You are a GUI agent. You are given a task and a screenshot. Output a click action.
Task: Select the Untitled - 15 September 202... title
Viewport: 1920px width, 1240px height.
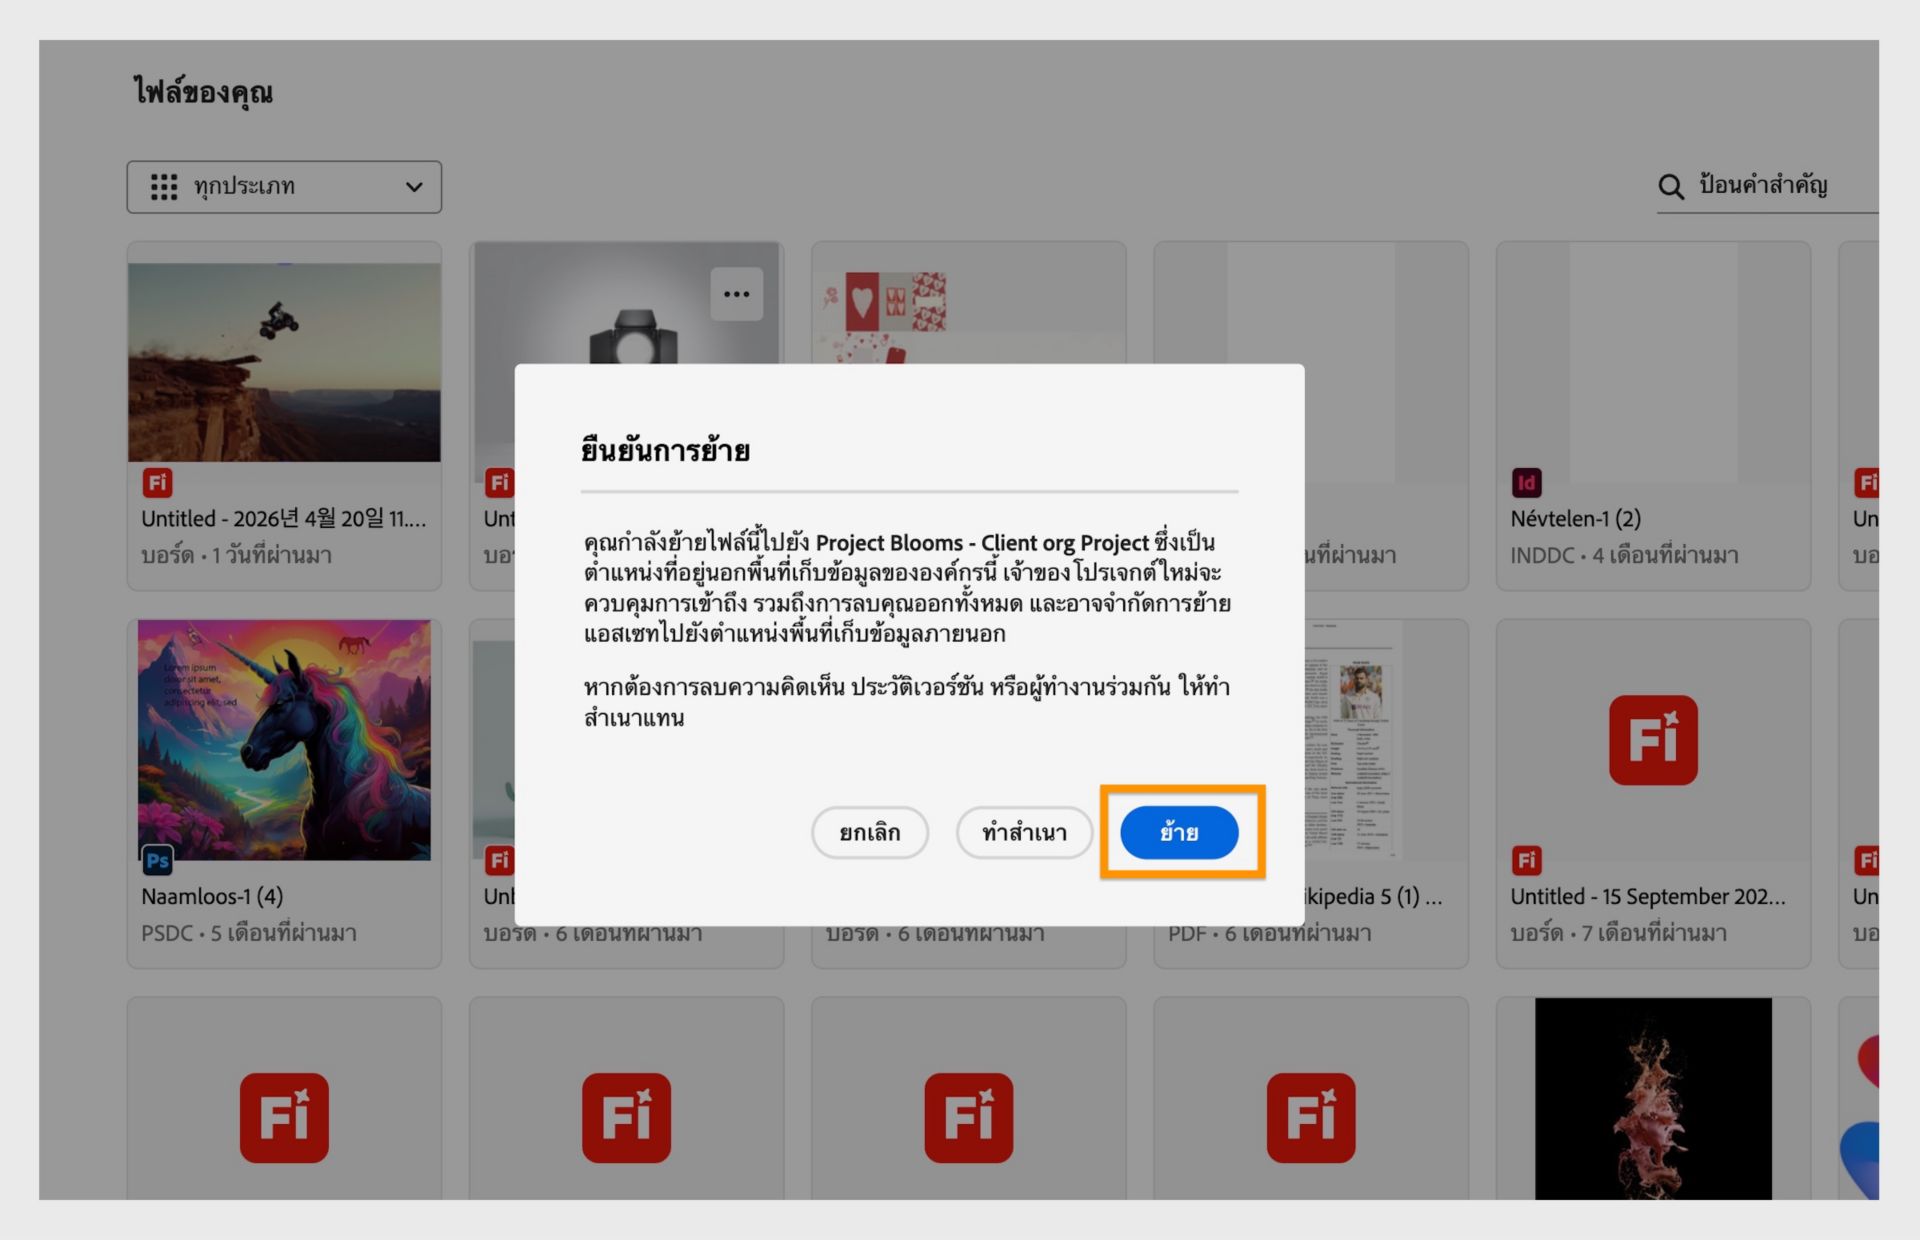coord(1648,896)
